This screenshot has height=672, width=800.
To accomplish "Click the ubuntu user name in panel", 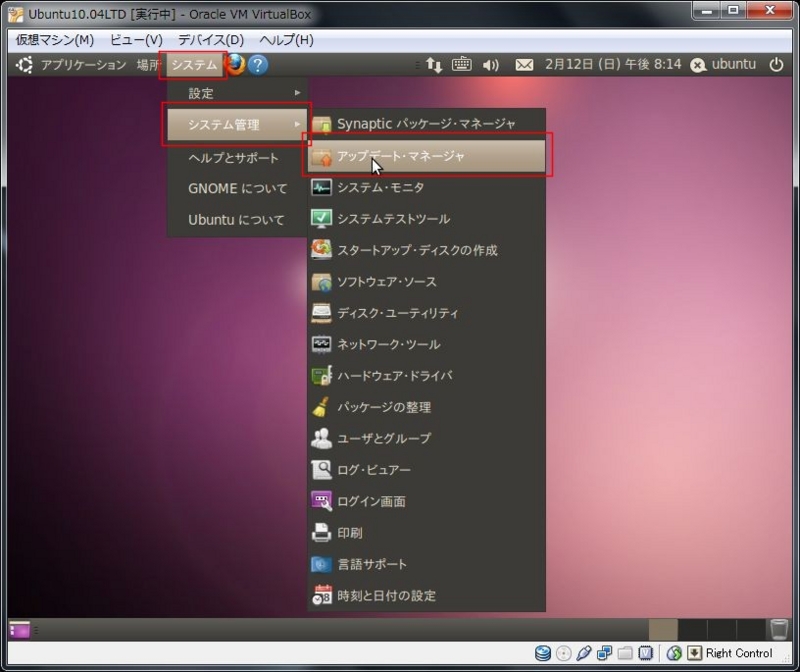I will pos(734,64).
